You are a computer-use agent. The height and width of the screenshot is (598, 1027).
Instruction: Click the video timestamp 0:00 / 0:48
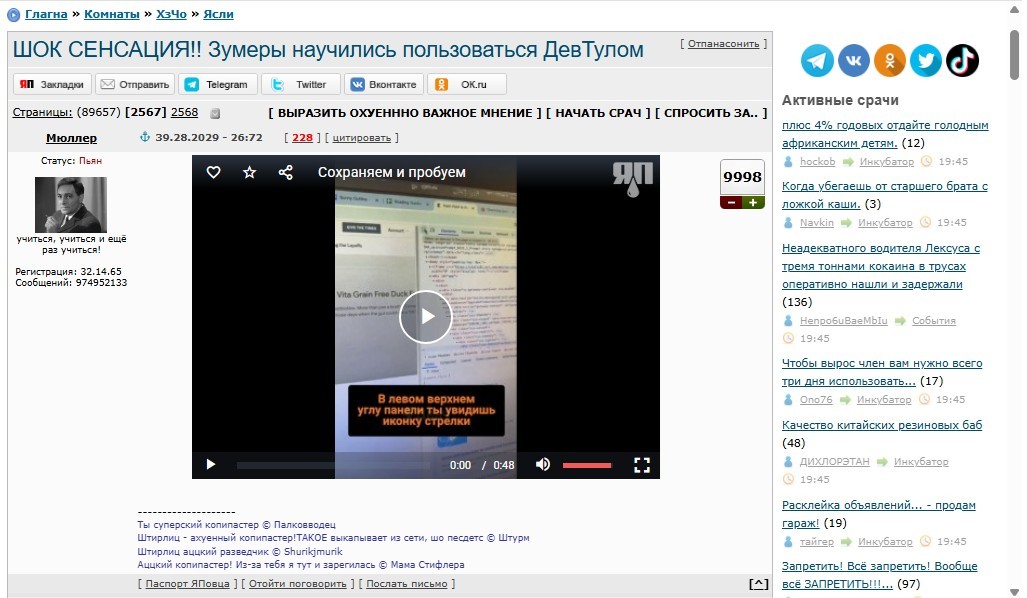pos(482,465)
